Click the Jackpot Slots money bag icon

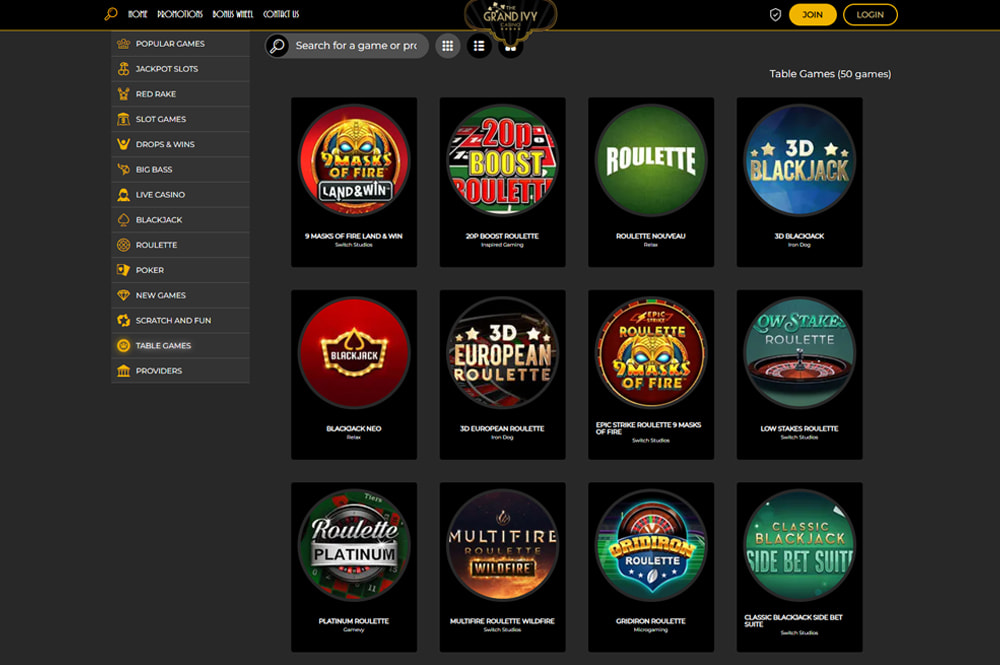pos(124,69)
